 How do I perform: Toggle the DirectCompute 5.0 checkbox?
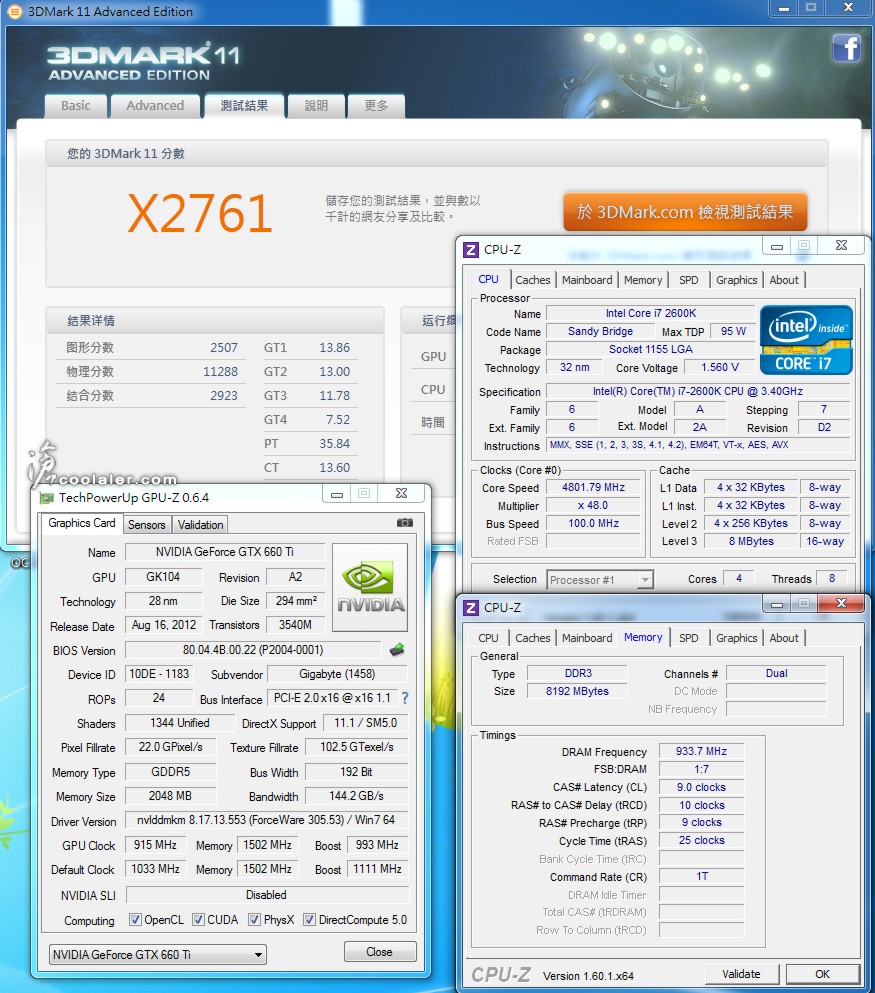tap(309, 920)
